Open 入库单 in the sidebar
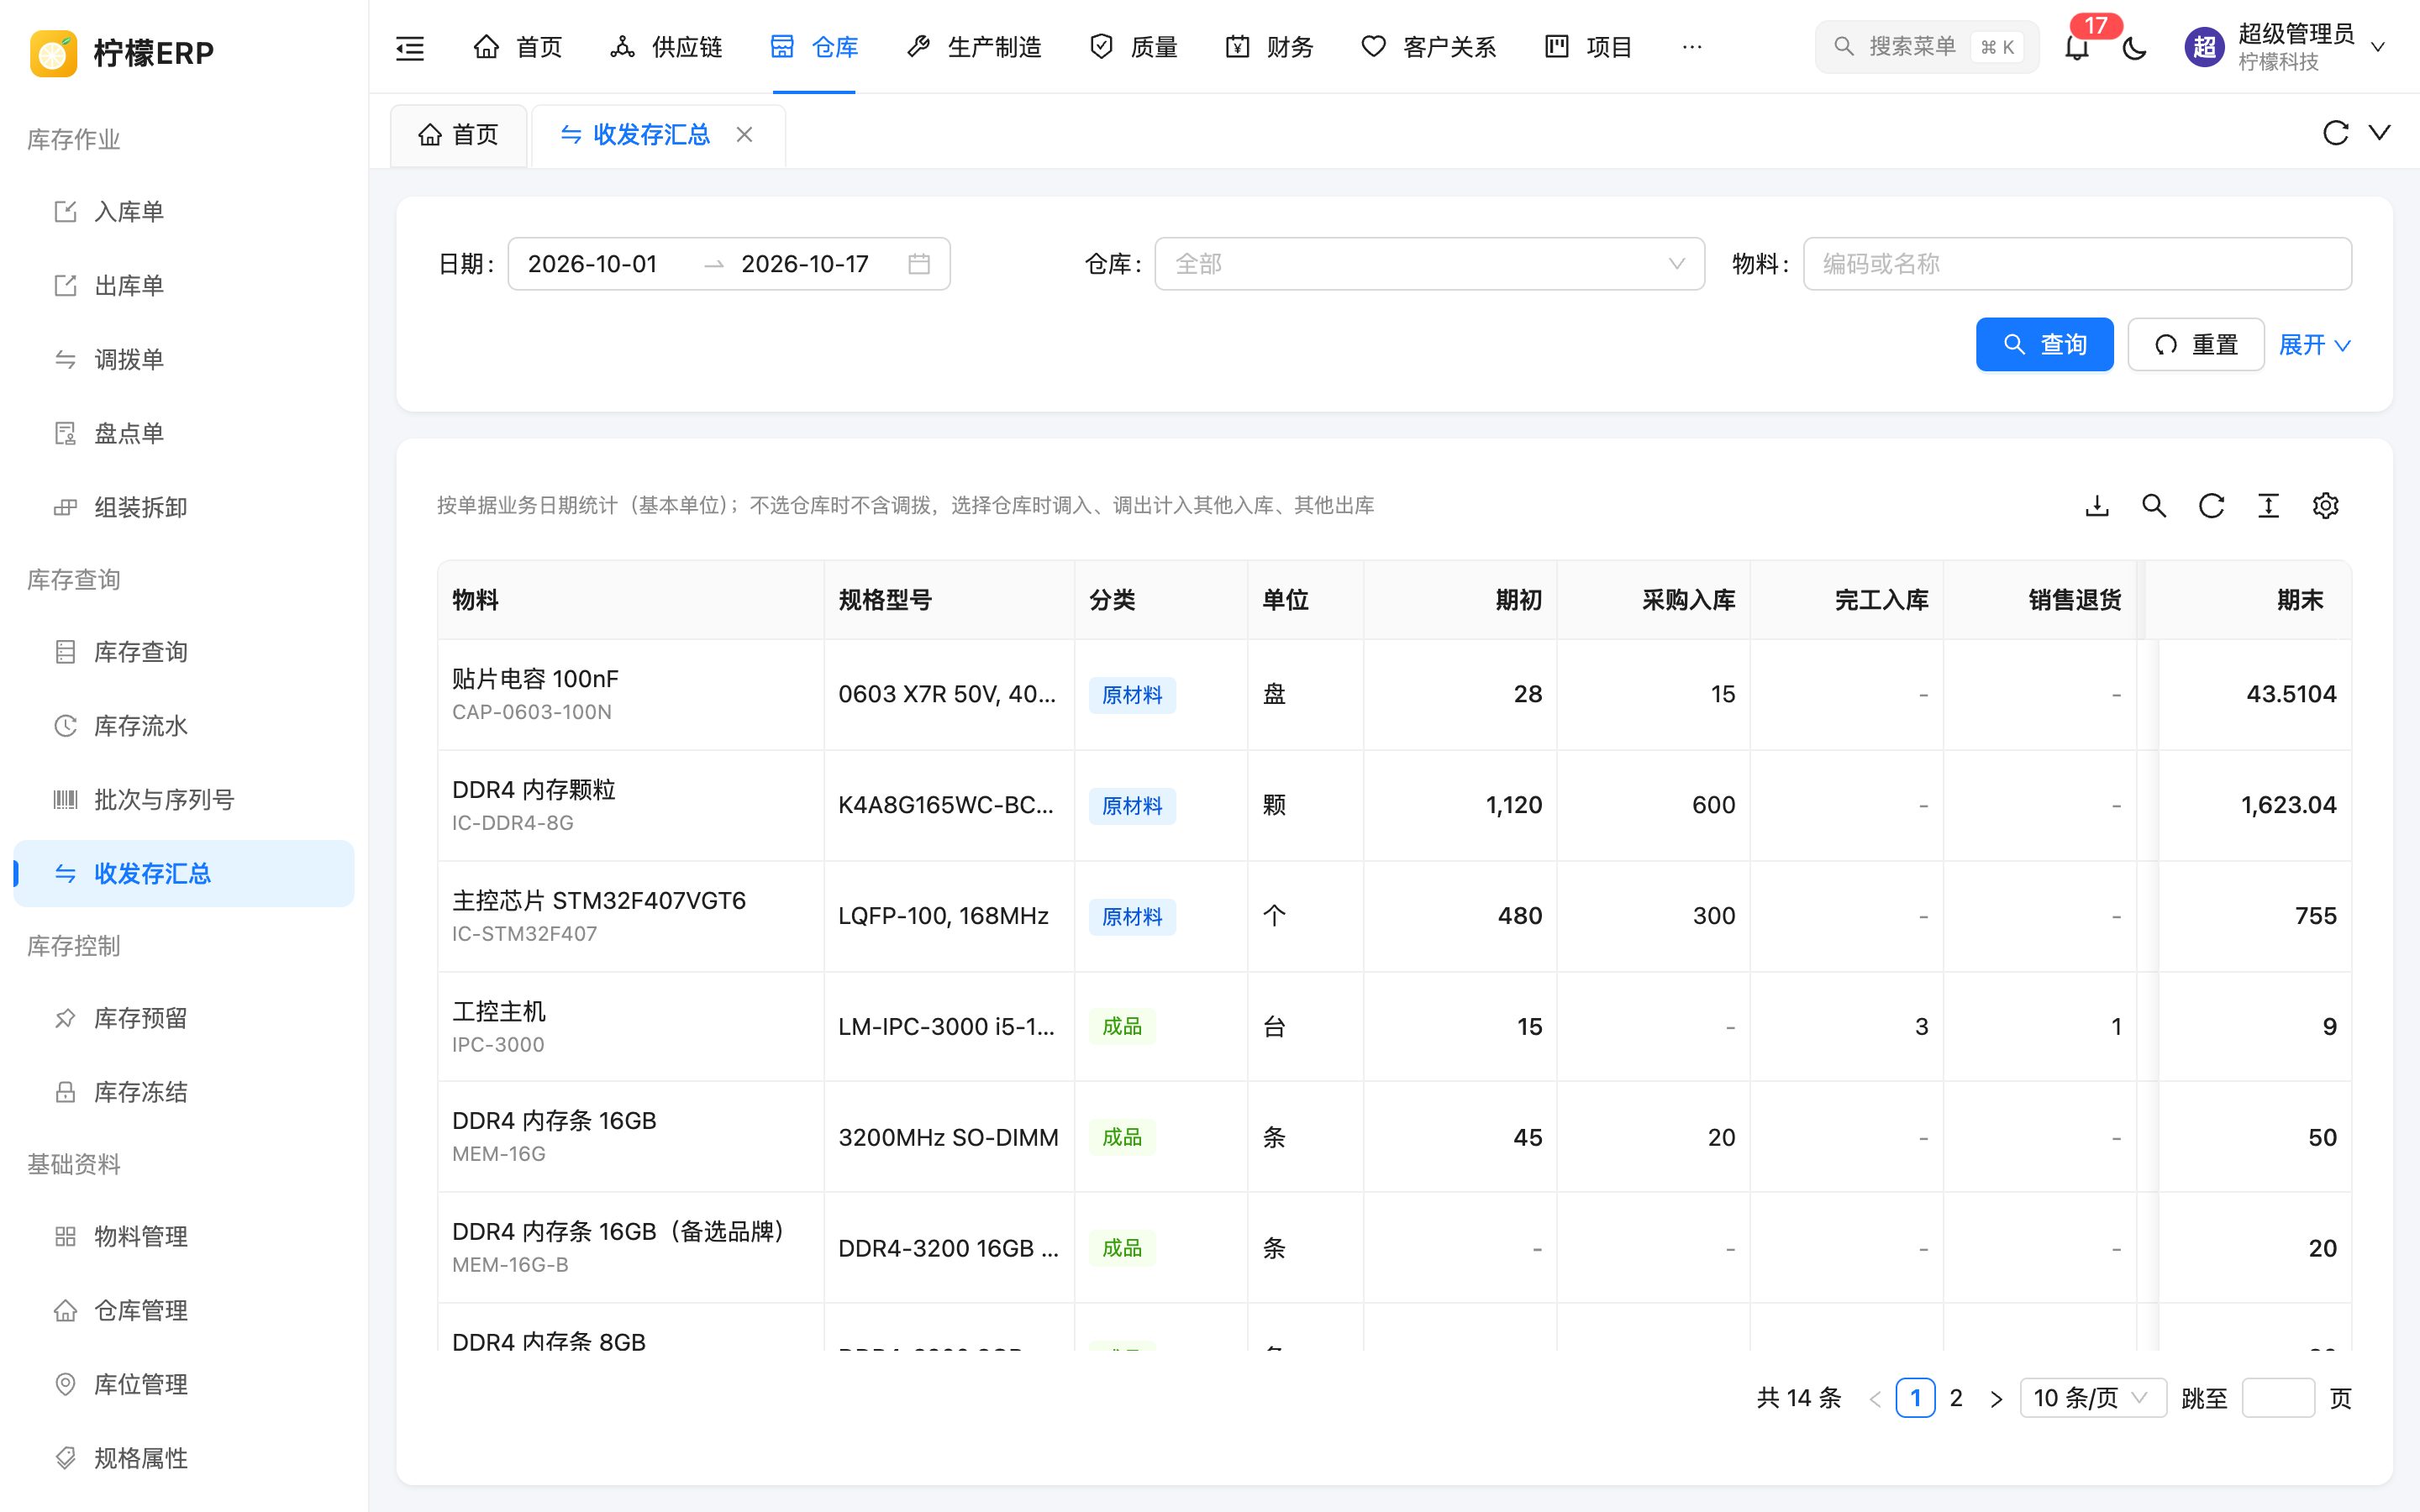This screenshot has height=1512, width=2420. tap(184, 212)
